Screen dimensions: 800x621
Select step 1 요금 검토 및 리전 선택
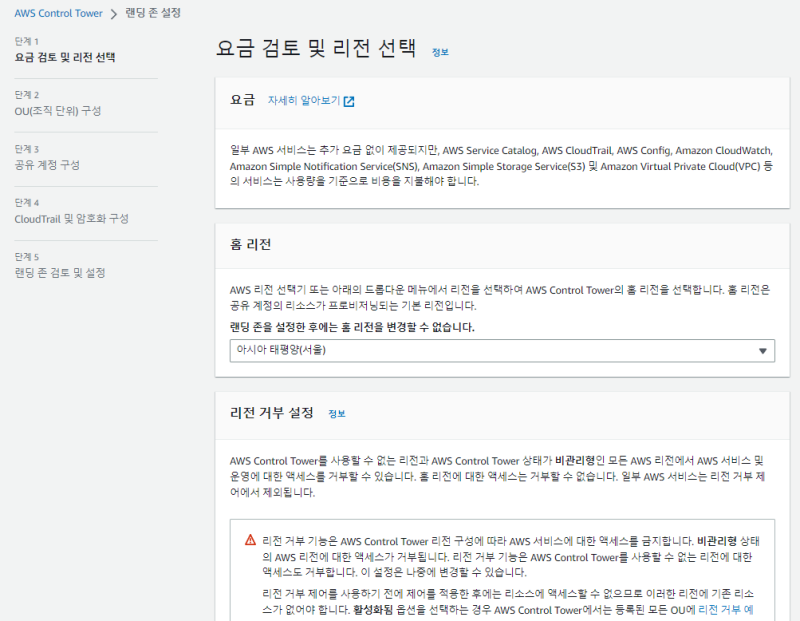click(x=65, y=57)
